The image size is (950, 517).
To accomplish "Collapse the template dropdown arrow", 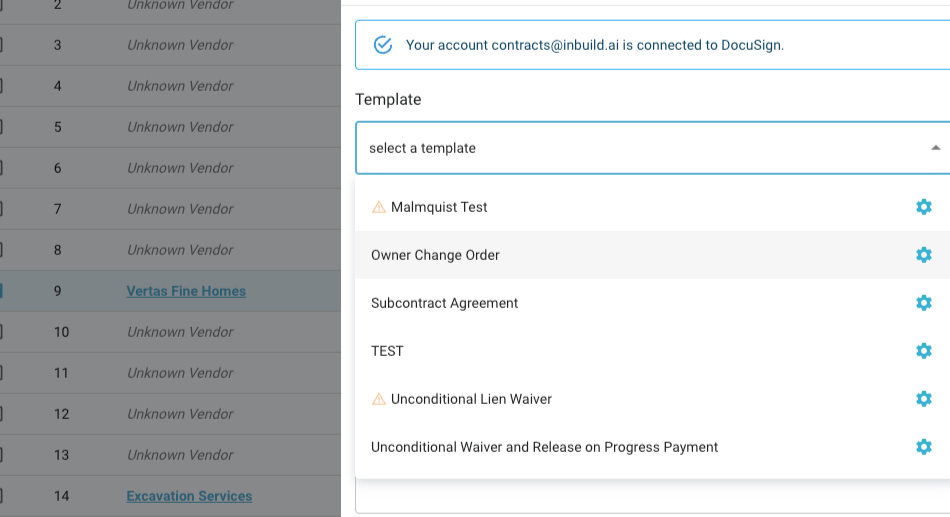I will point(935,148).
